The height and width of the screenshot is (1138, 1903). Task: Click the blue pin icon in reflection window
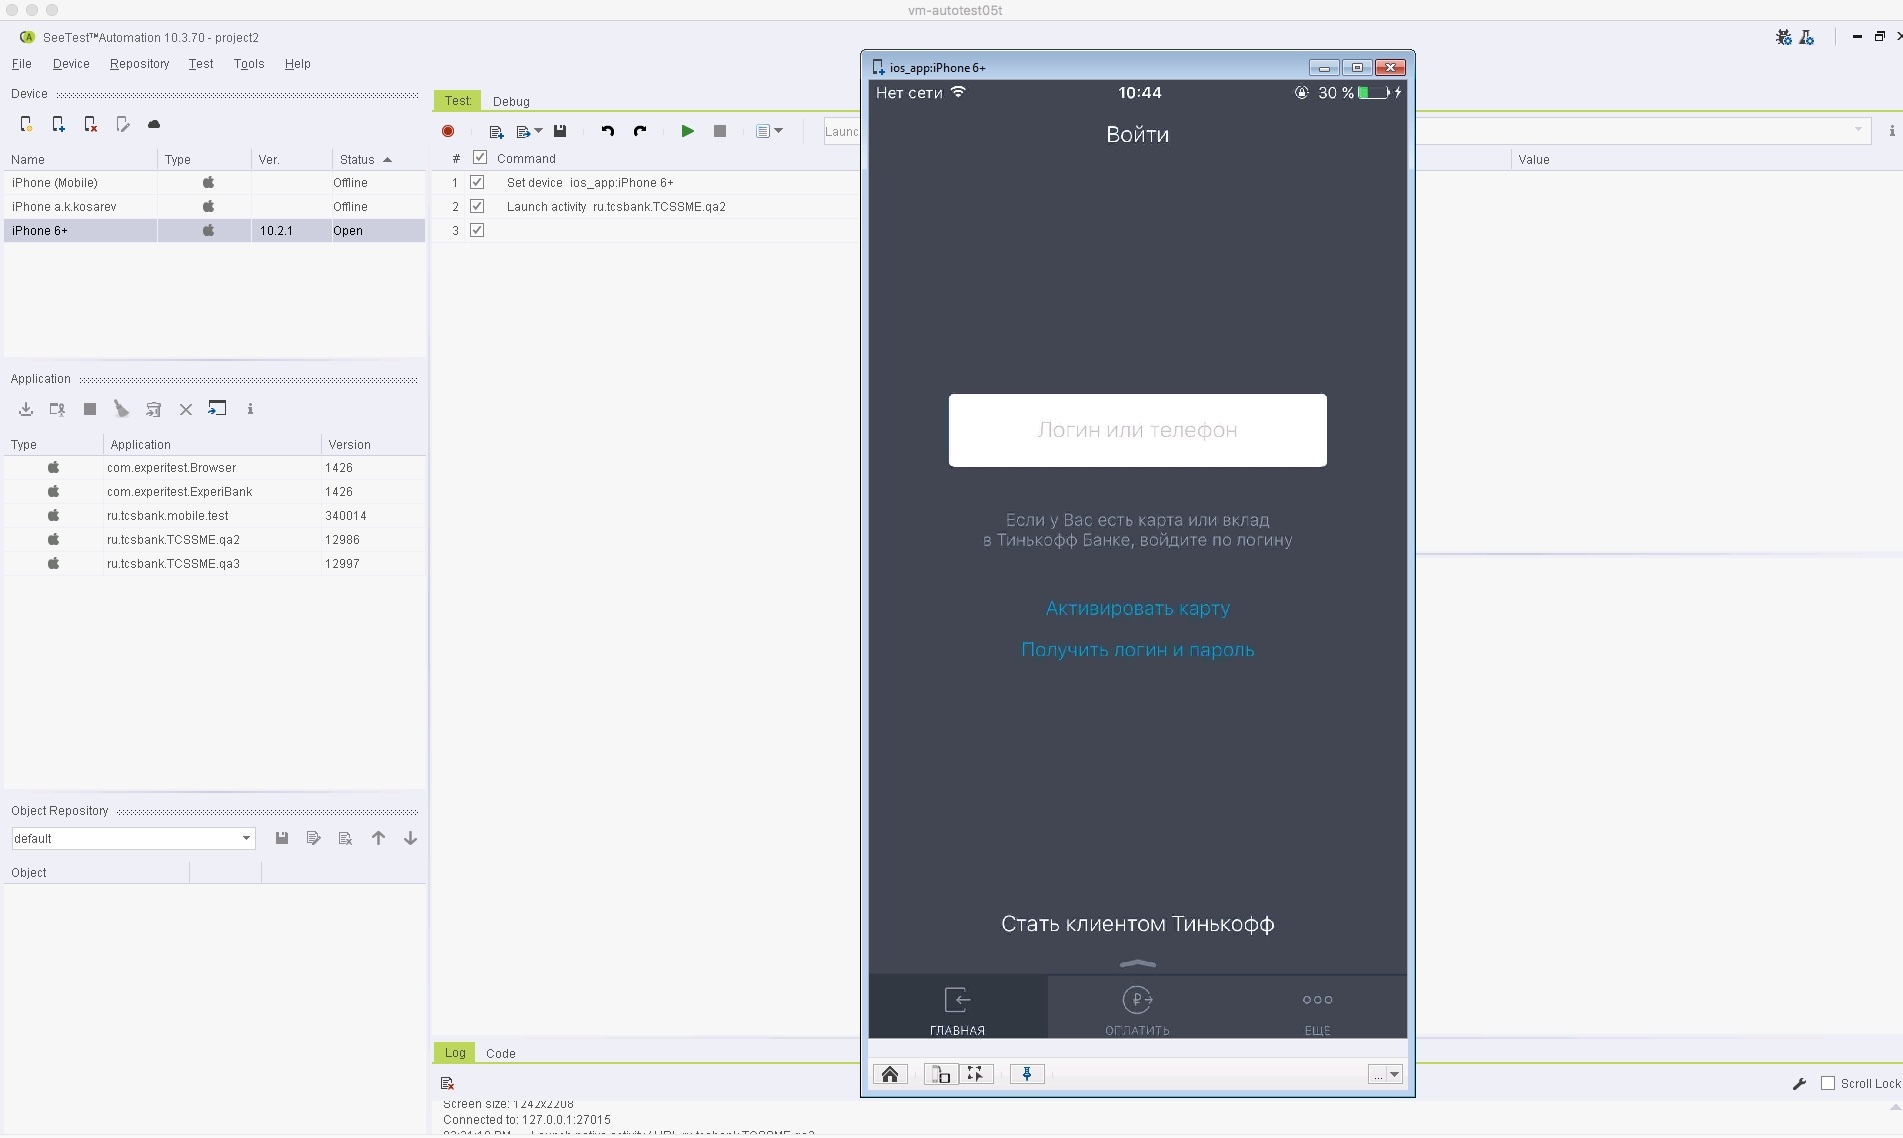pyautogui.click(x=1027, y=1074)
